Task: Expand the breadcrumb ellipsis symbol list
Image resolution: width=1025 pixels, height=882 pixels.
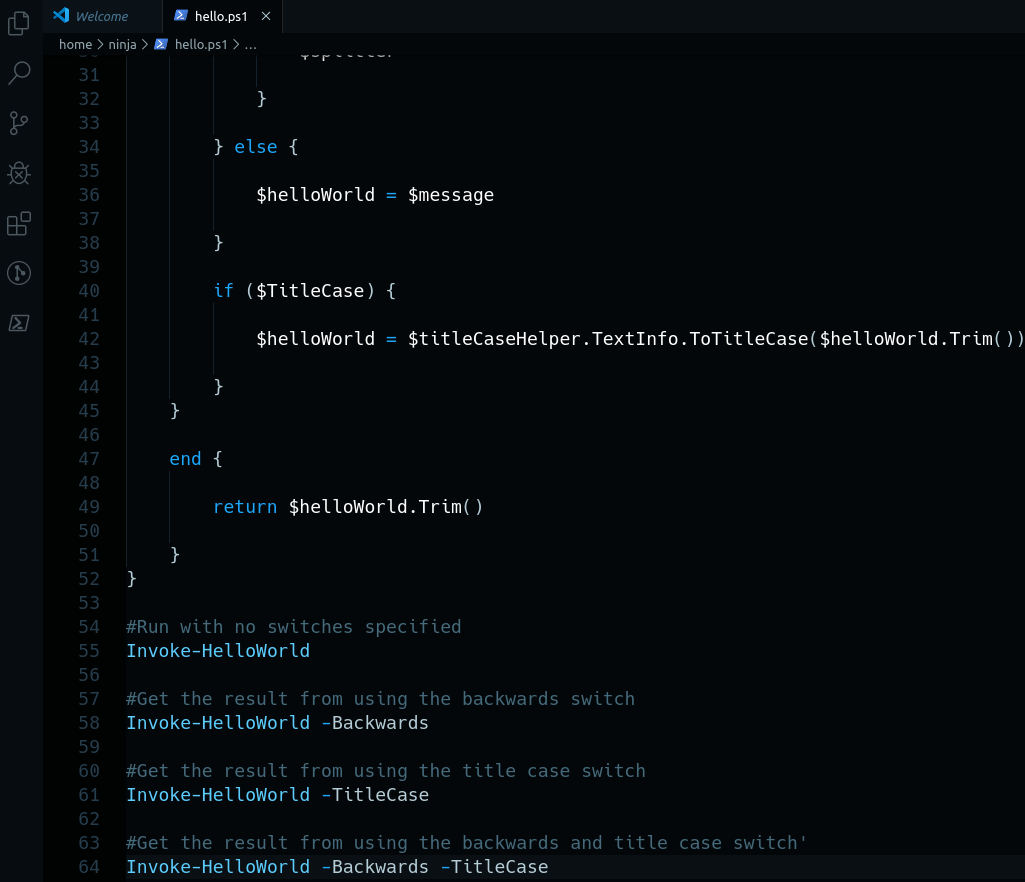Action: point(250,45)
